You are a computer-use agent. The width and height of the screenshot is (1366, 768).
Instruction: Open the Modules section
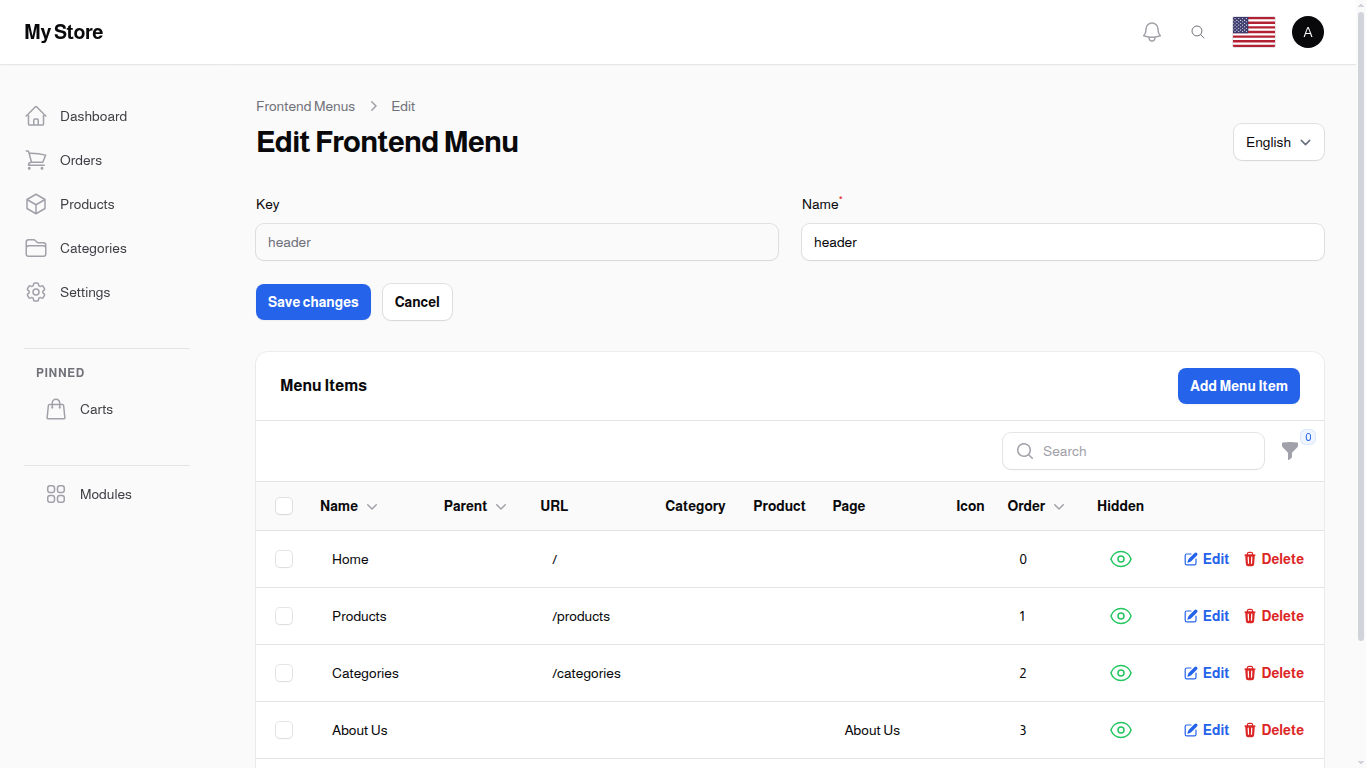click(105, 494)
